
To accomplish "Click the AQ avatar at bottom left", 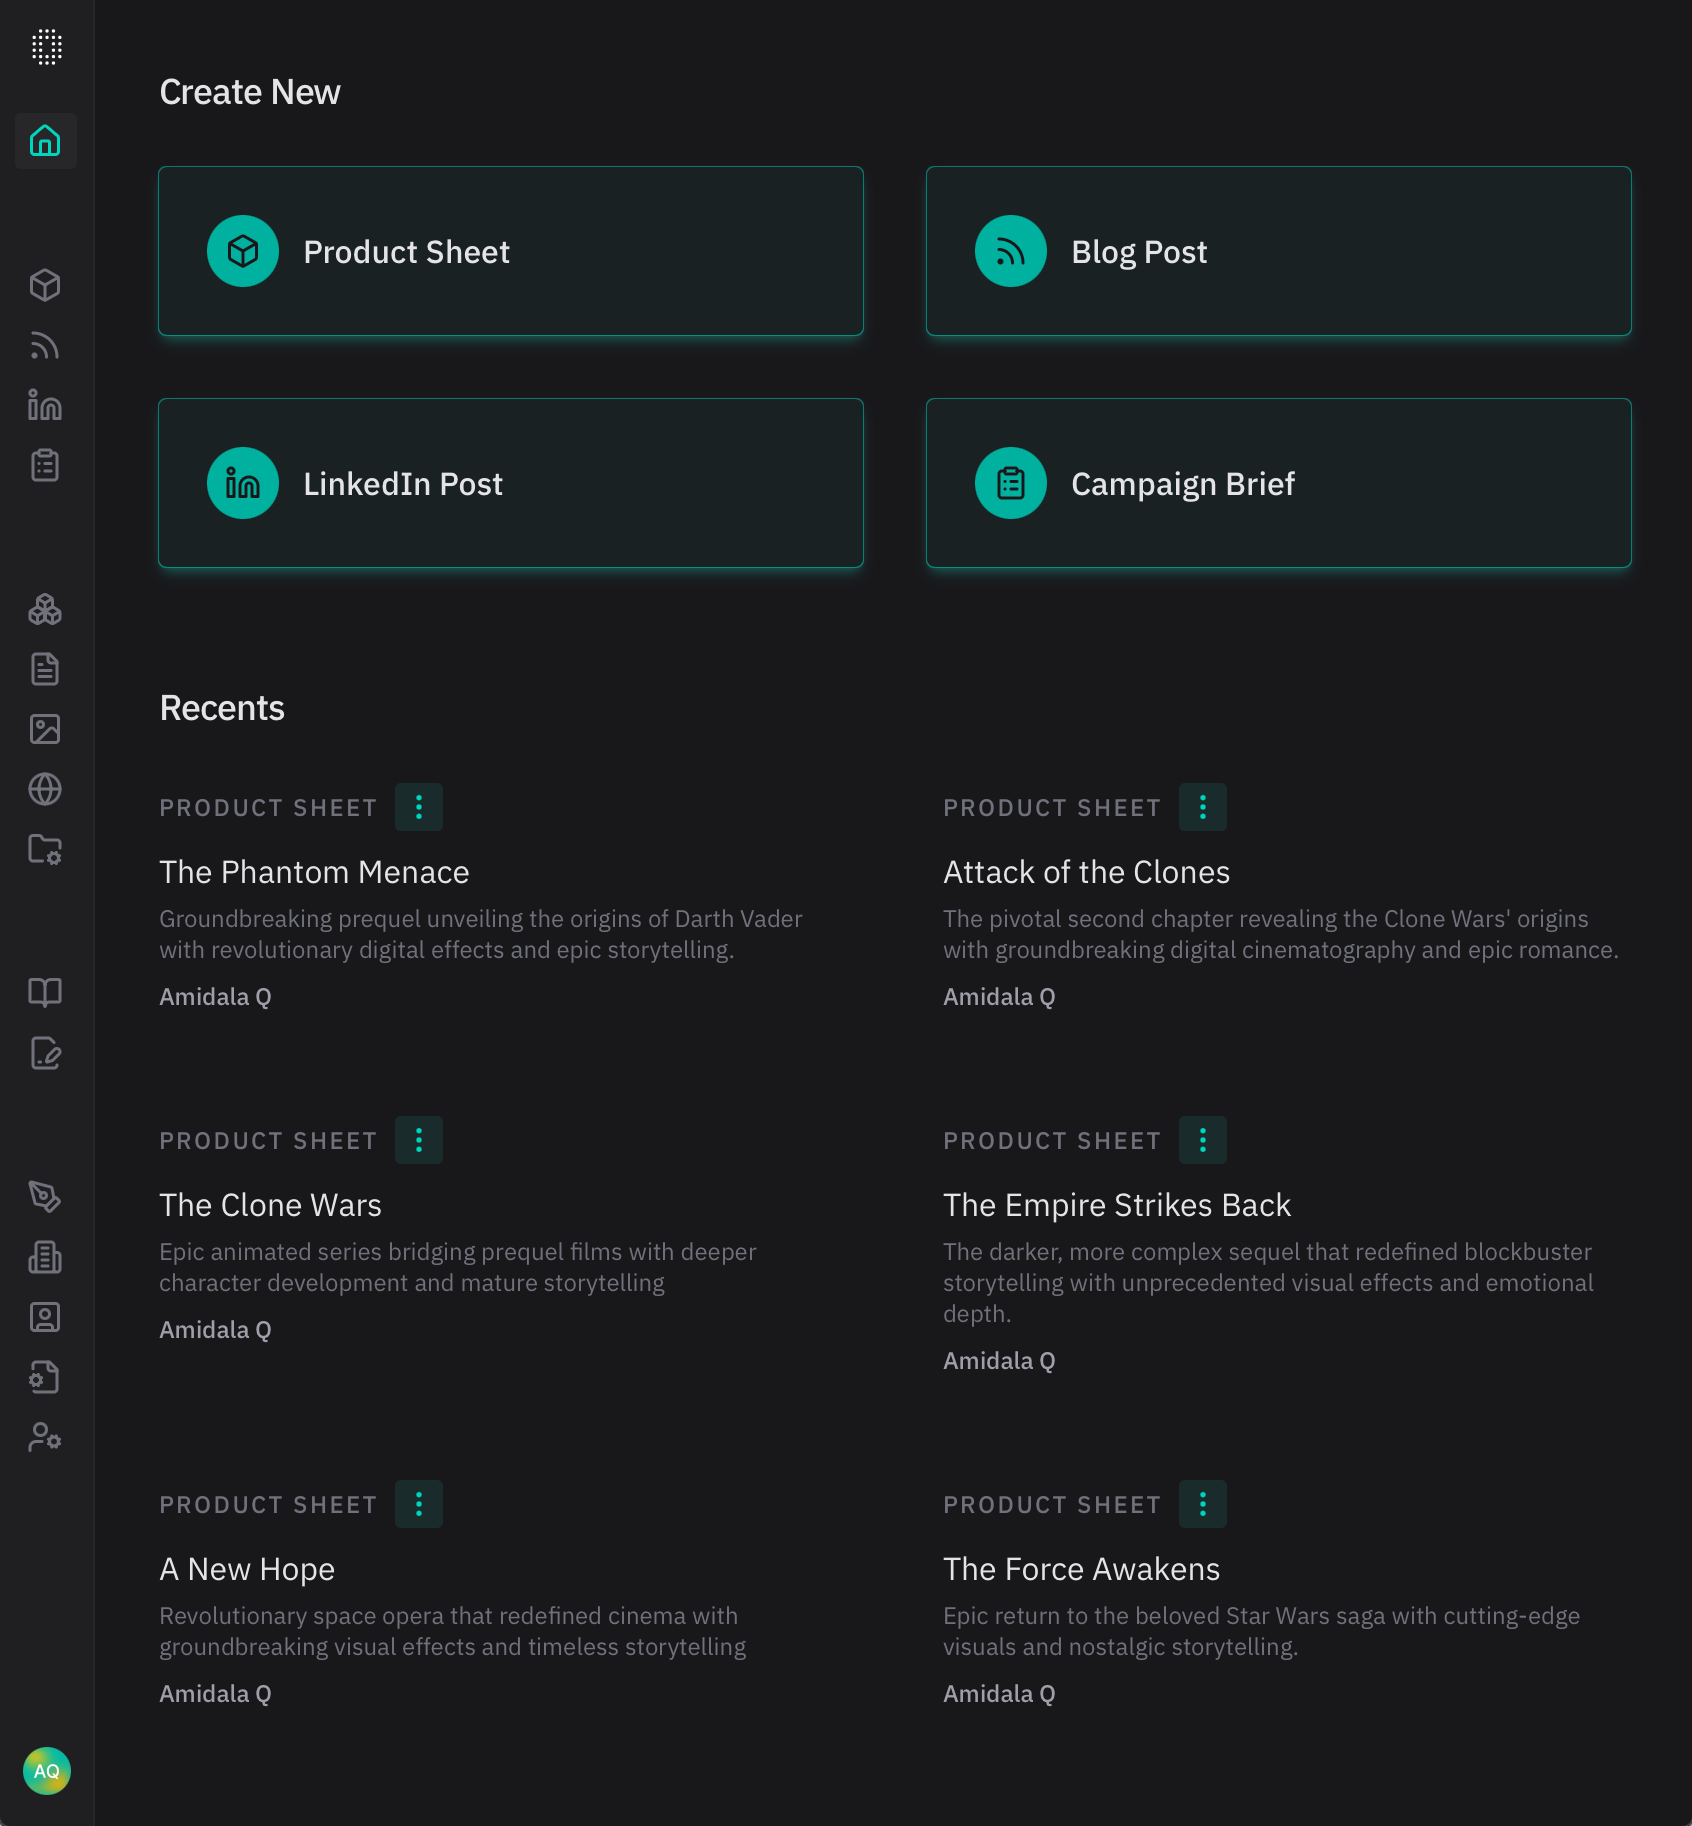I will click(46, 1771).
